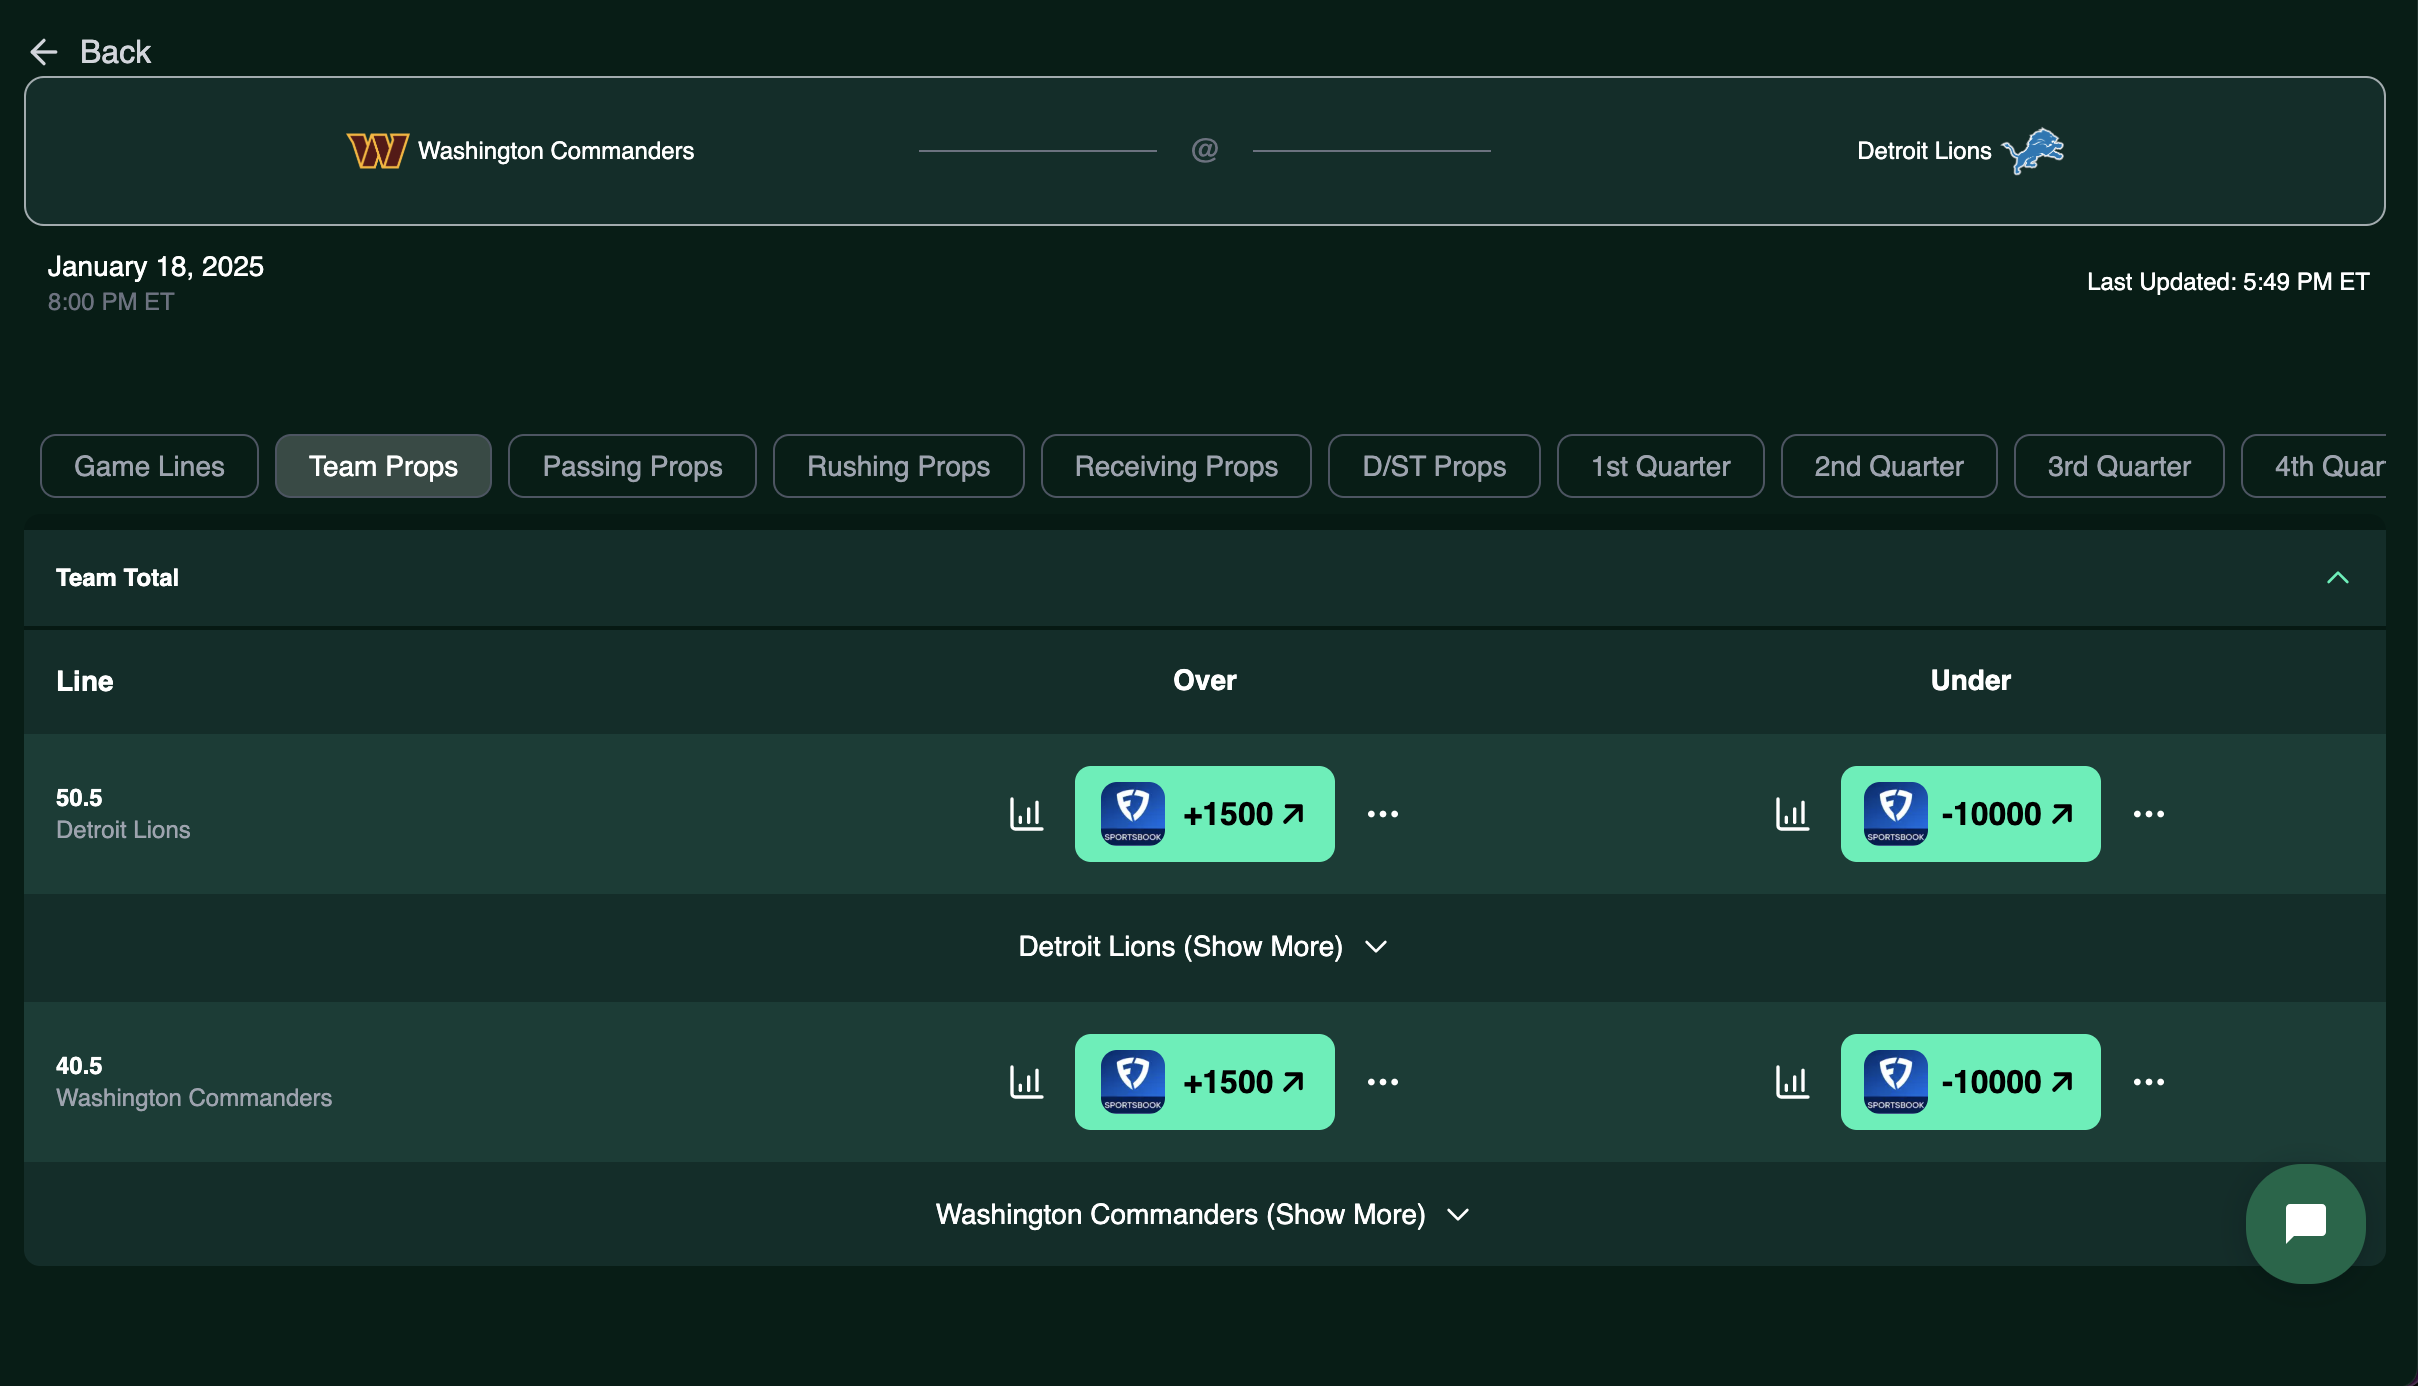Click the Back arrow icon
Image resolution: width=2418 pixels, height=1386 pixels.
tap(44, 52)
